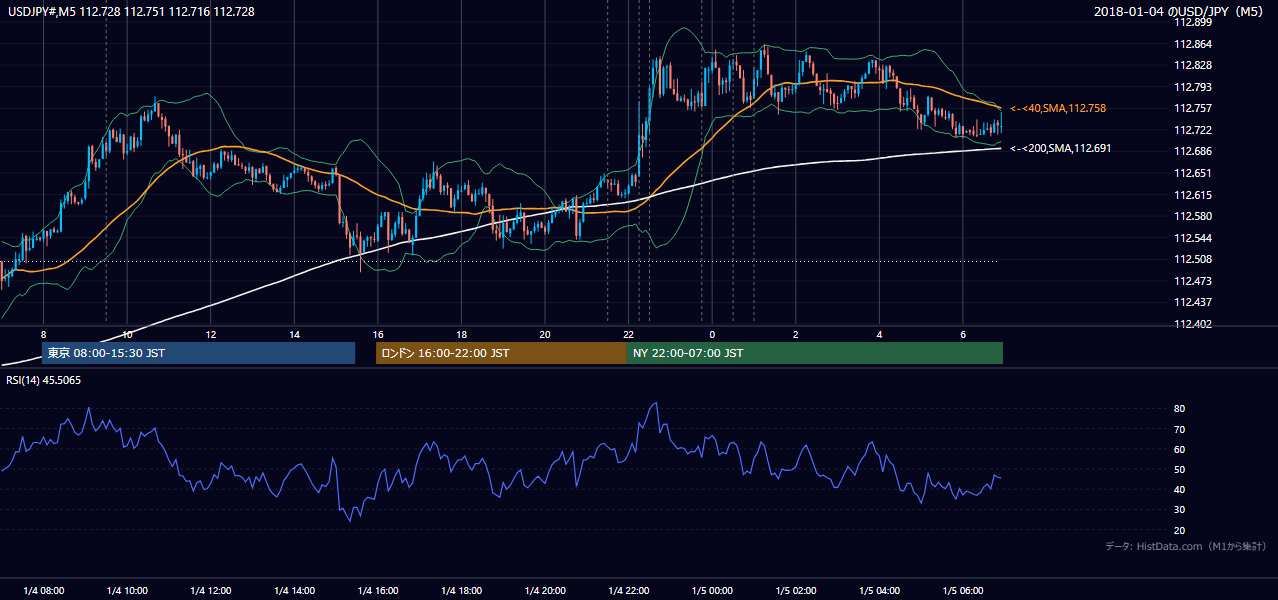
Task: Click the RSI(14) 45.5065 indicator label
Action: coord(44,381)
